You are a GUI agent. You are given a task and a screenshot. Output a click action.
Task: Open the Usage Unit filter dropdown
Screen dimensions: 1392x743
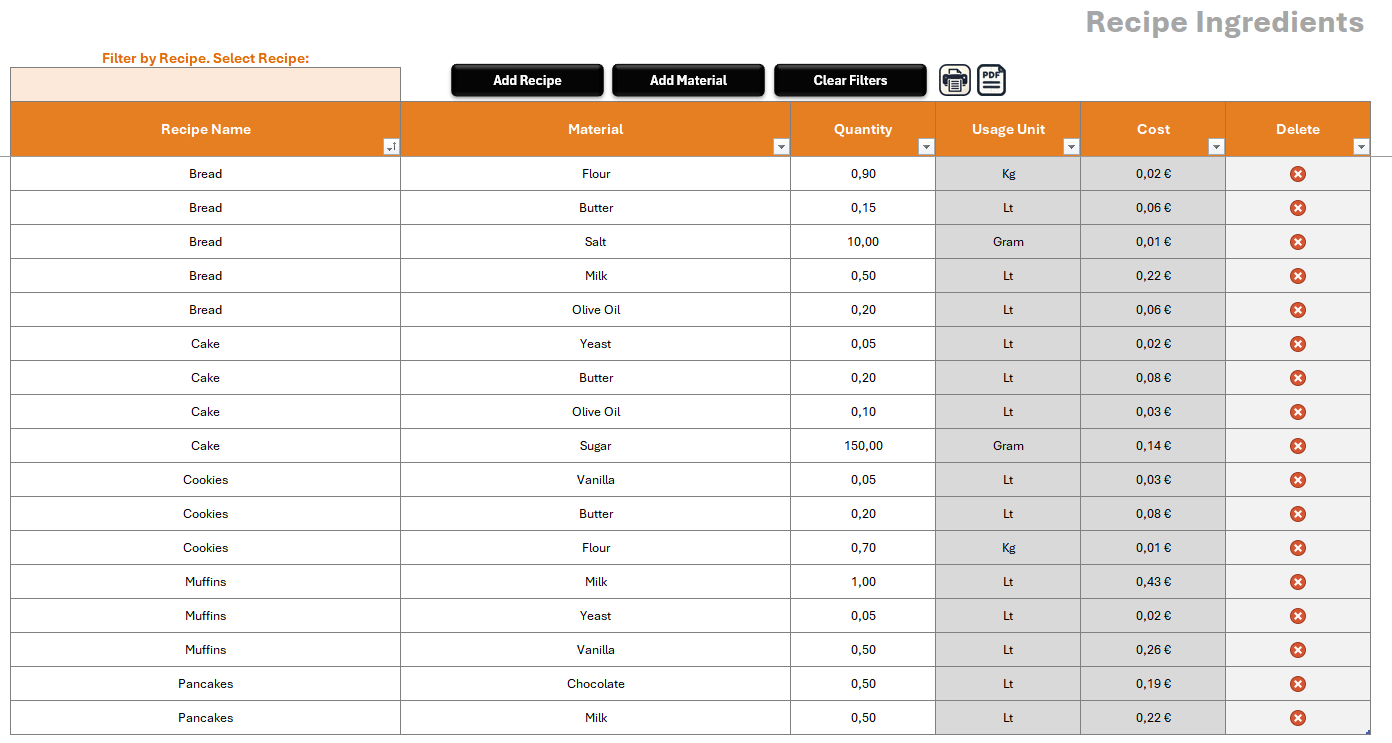click(1071, 146)
